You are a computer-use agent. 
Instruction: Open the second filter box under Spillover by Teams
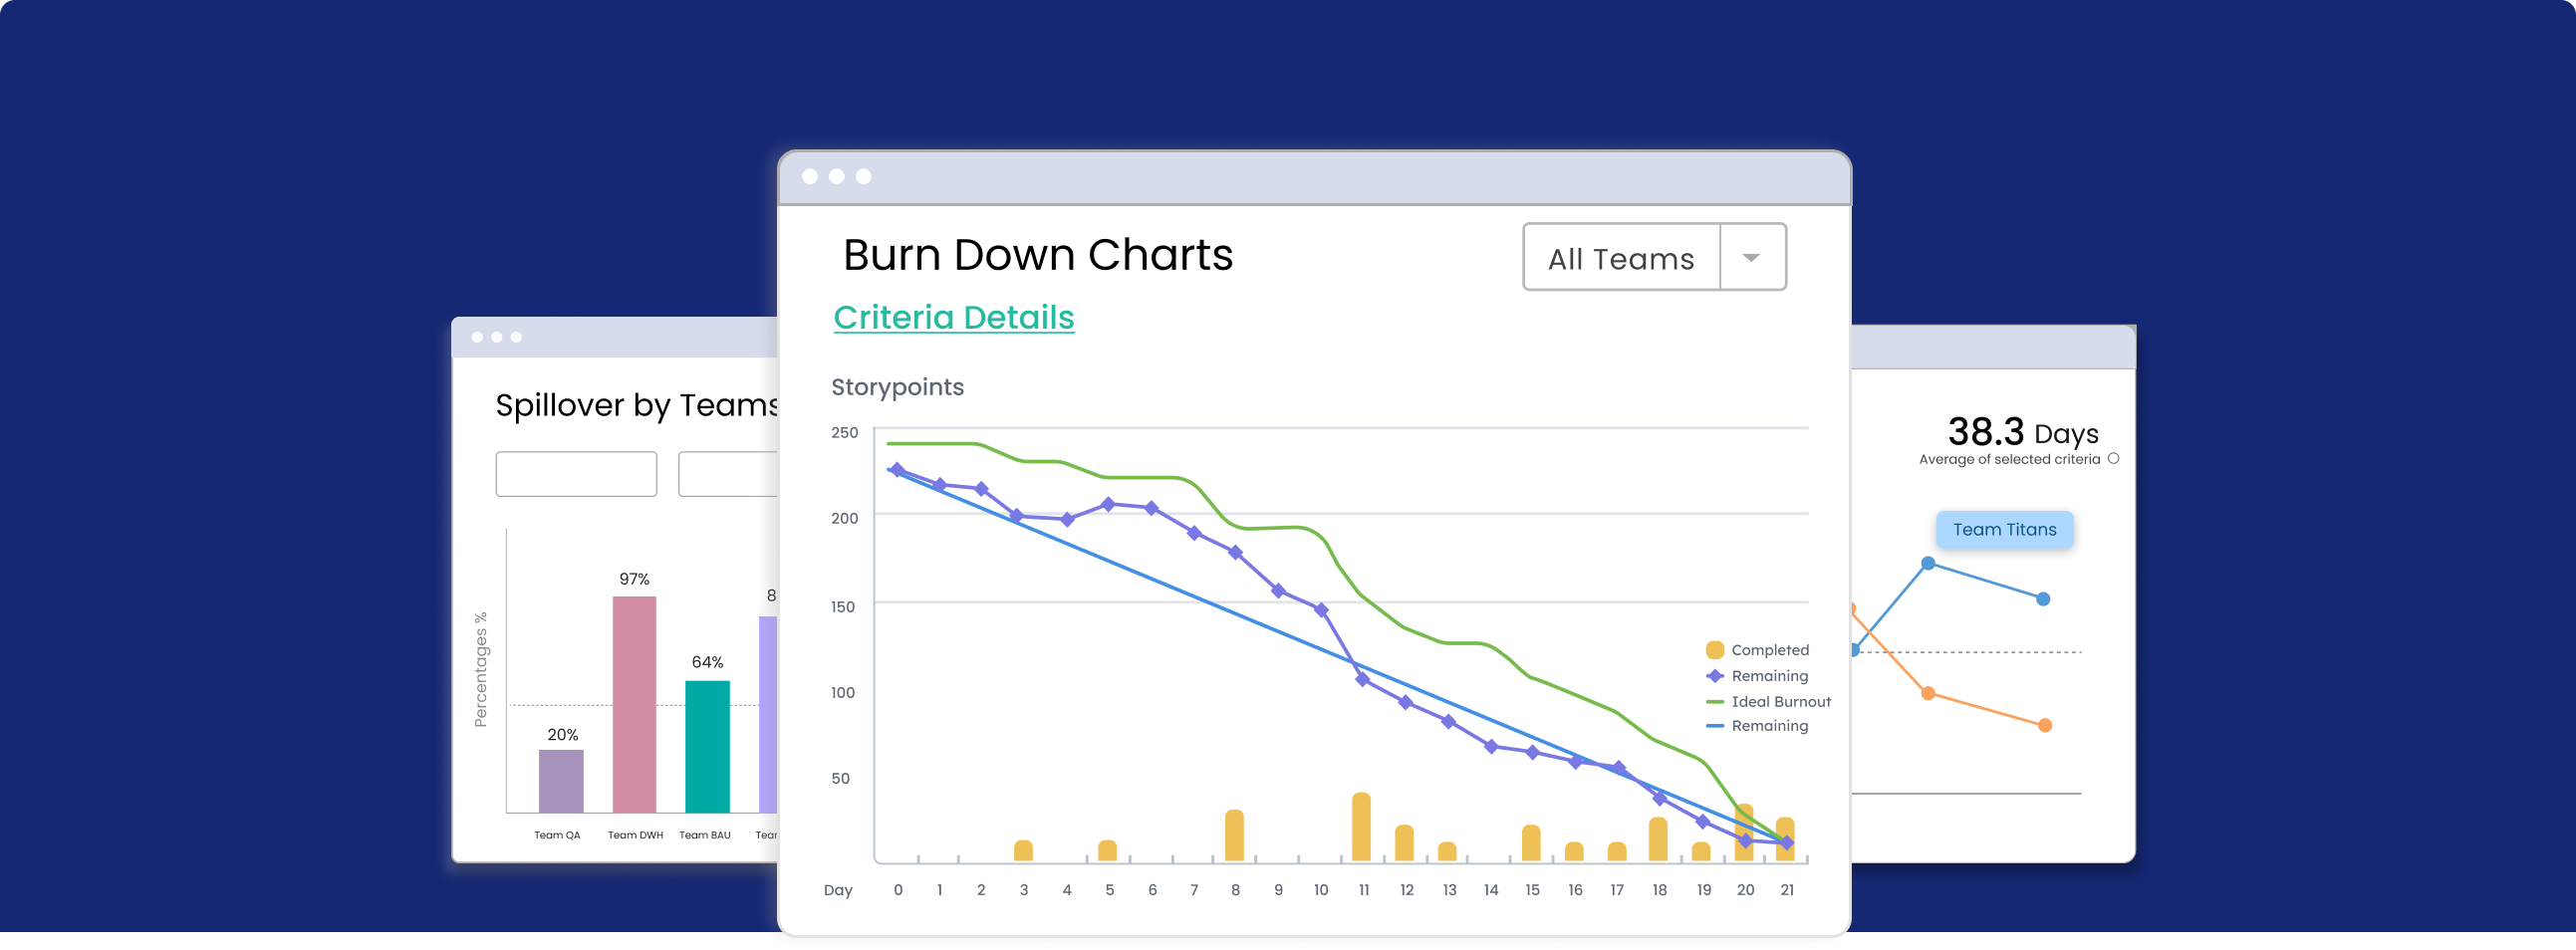coord(728,474)
